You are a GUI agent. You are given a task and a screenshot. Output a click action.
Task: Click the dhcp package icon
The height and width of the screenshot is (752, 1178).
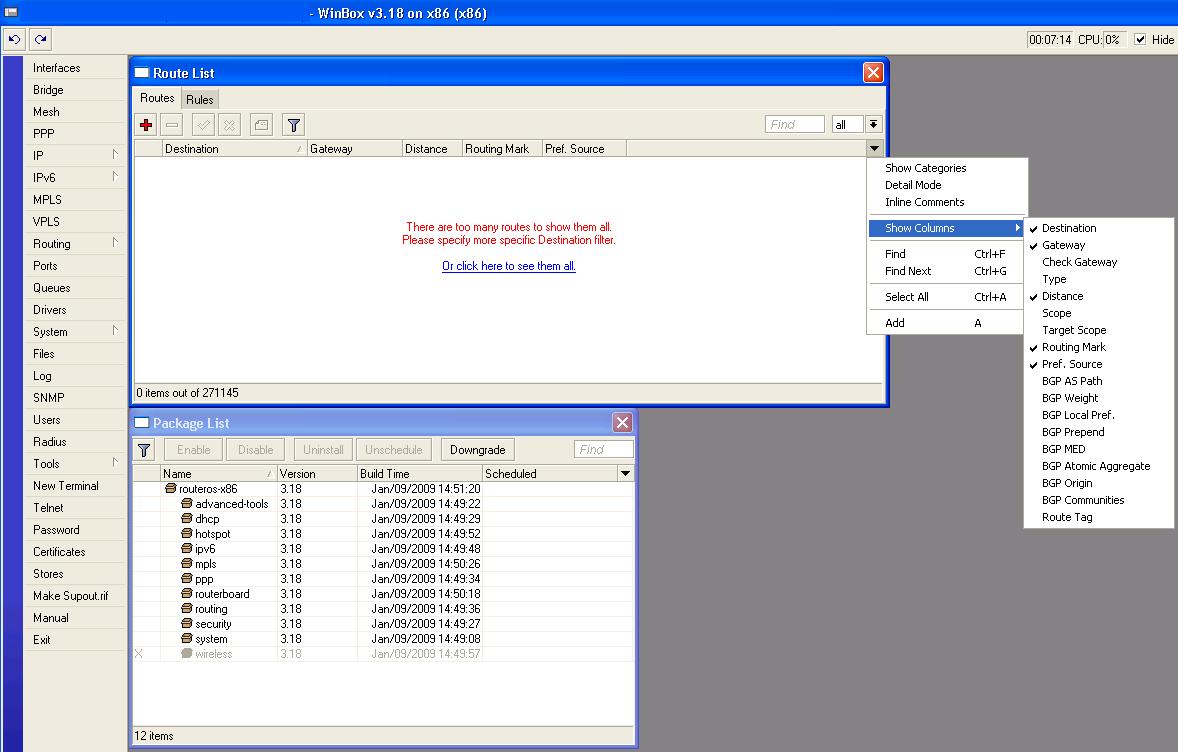coord(186,519)
